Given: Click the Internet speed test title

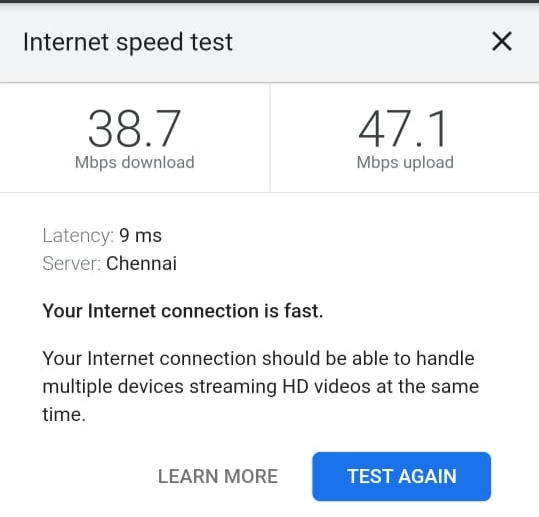Looking at the screenshot, I should click(x=128, y=43).
